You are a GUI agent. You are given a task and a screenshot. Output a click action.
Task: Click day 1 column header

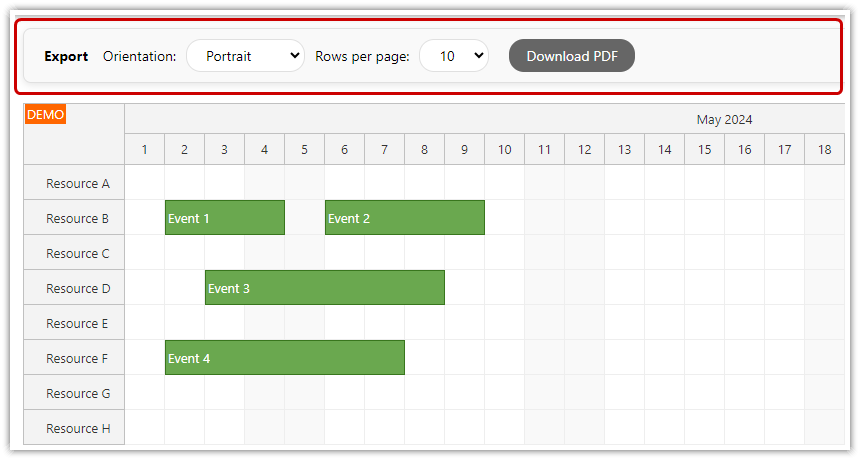pyautogui.click(x=145, y=149)
